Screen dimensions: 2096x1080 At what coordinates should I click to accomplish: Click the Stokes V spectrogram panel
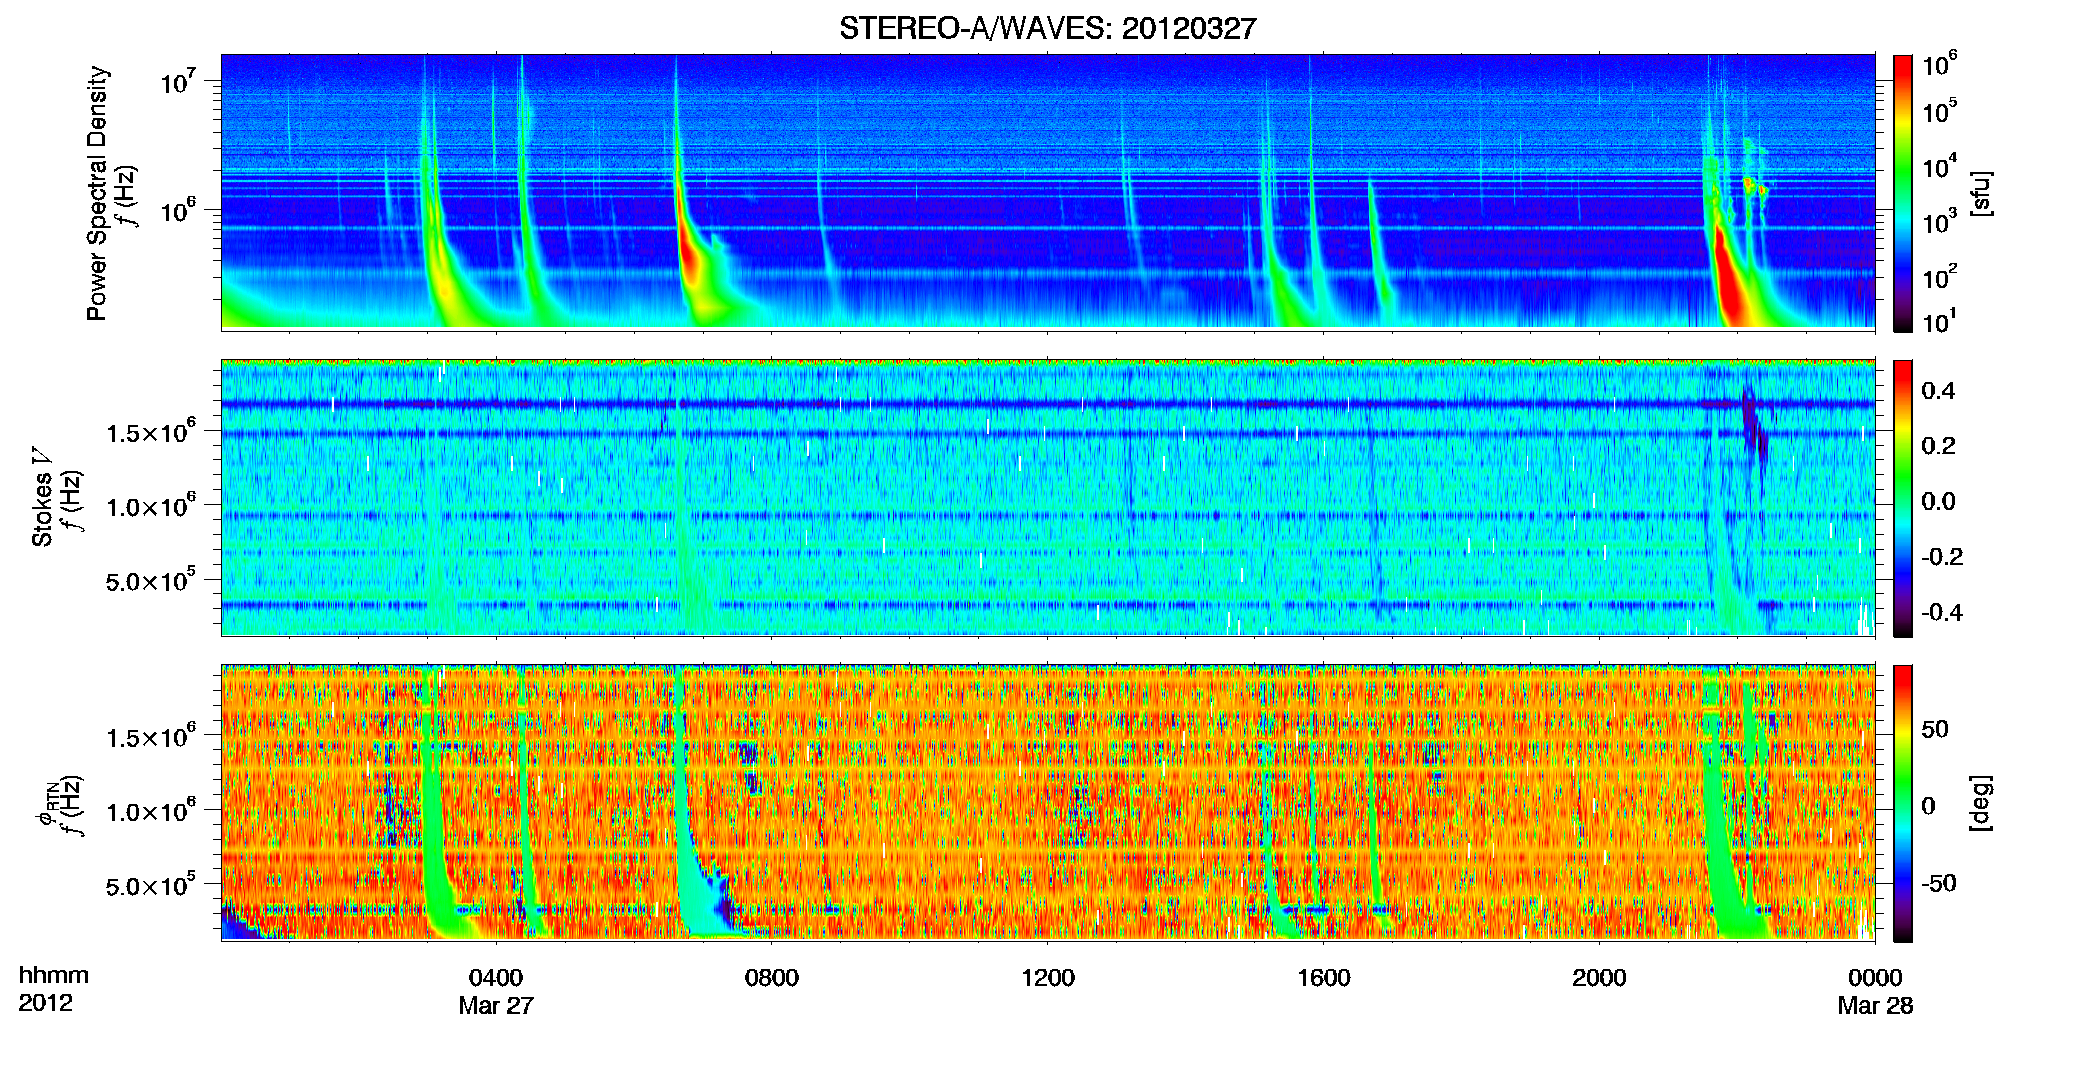[1048, 497]
